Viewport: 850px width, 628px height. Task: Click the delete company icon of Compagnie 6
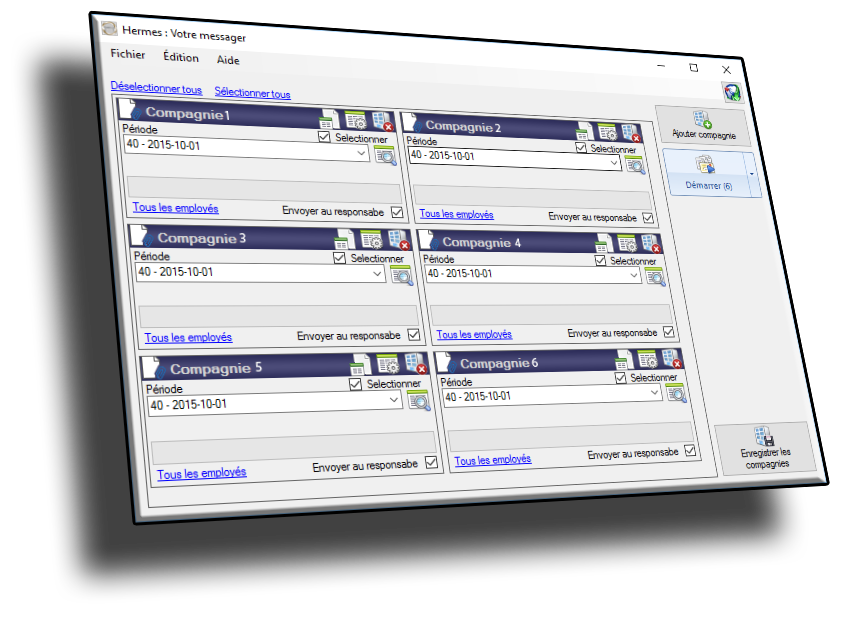pos(672,358)
